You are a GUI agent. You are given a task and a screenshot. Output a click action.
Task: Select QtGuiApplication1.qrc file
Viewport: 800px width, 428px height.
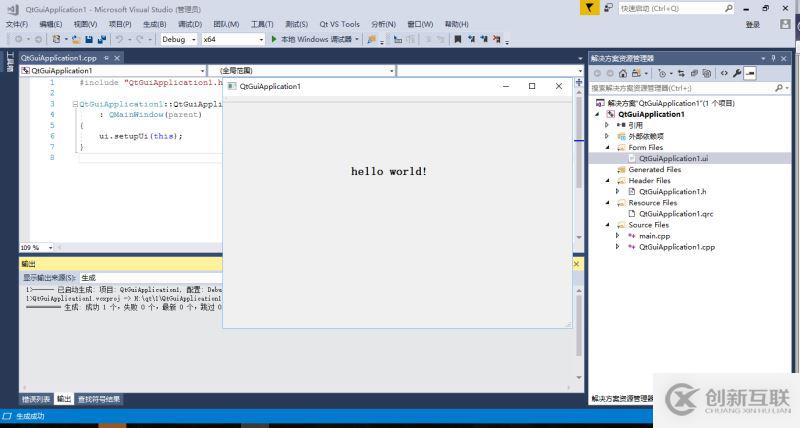(676, 214)
